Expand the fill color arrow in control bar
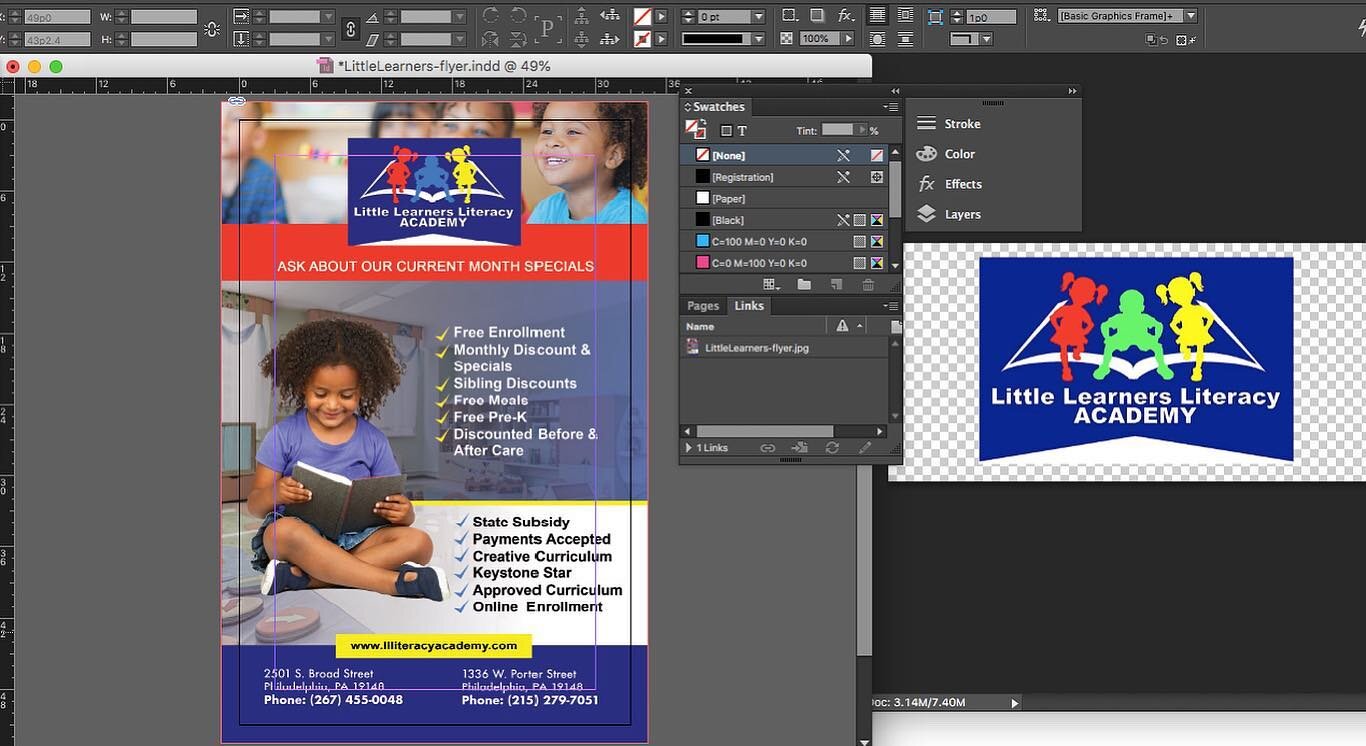This screenshot has height=746, width=1366. click(x=661, y=17)
